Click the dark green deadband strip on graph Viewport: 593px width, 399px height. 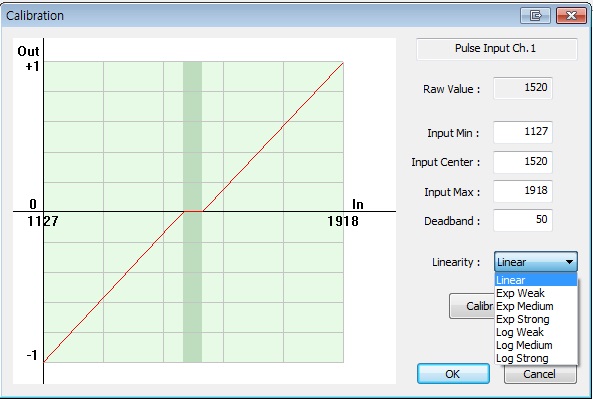click(192, 212)
